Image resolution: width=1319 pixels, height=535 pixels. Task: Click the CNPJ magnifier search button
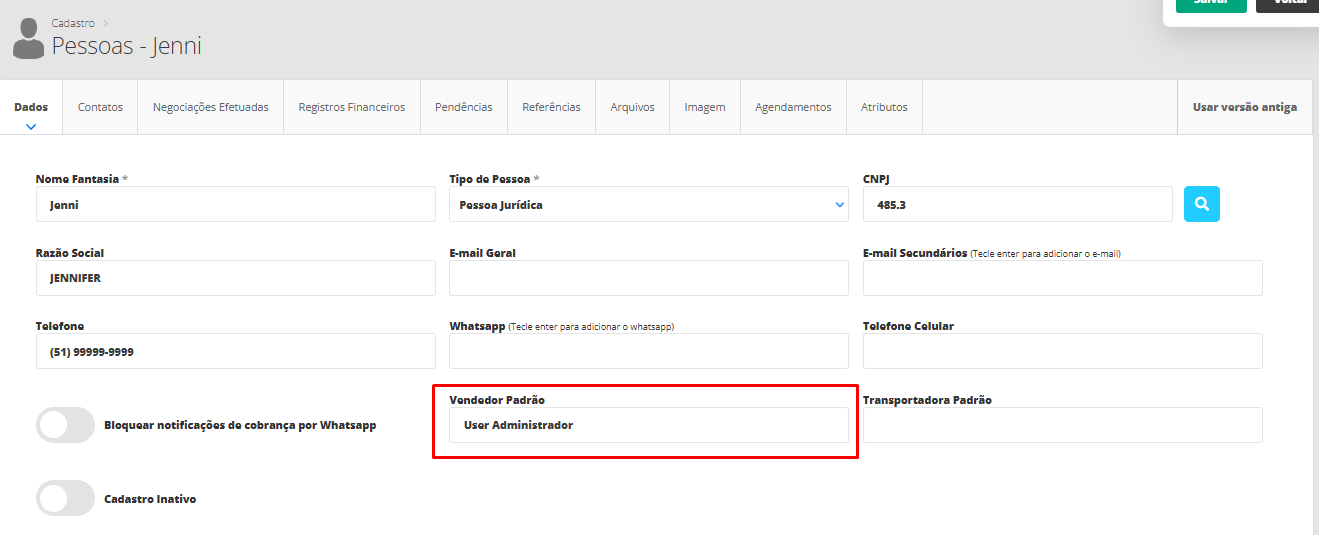pyautogui.click(x=1201, y=204)
